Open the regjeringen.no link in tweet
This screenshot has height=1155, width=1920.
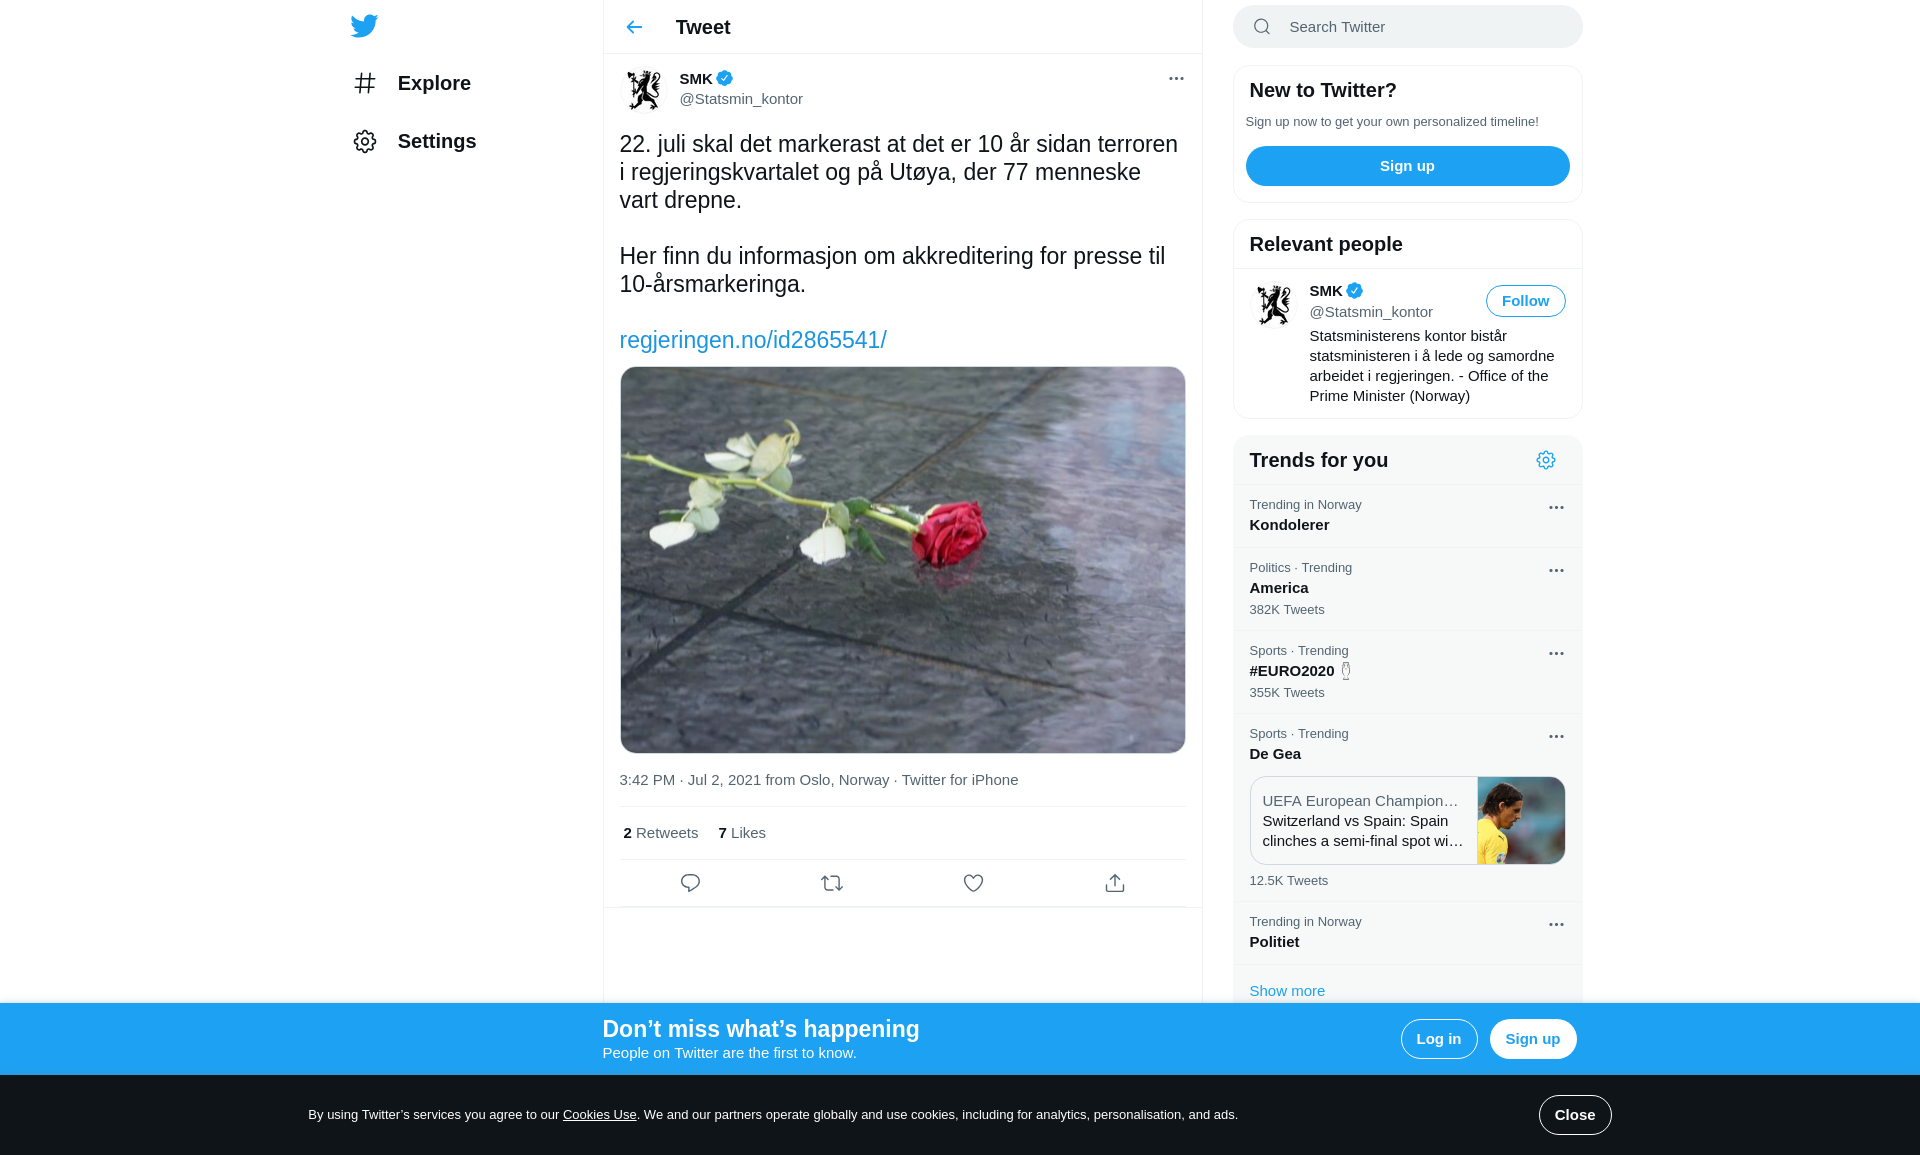pyautogui.click(x=753, y=340)
